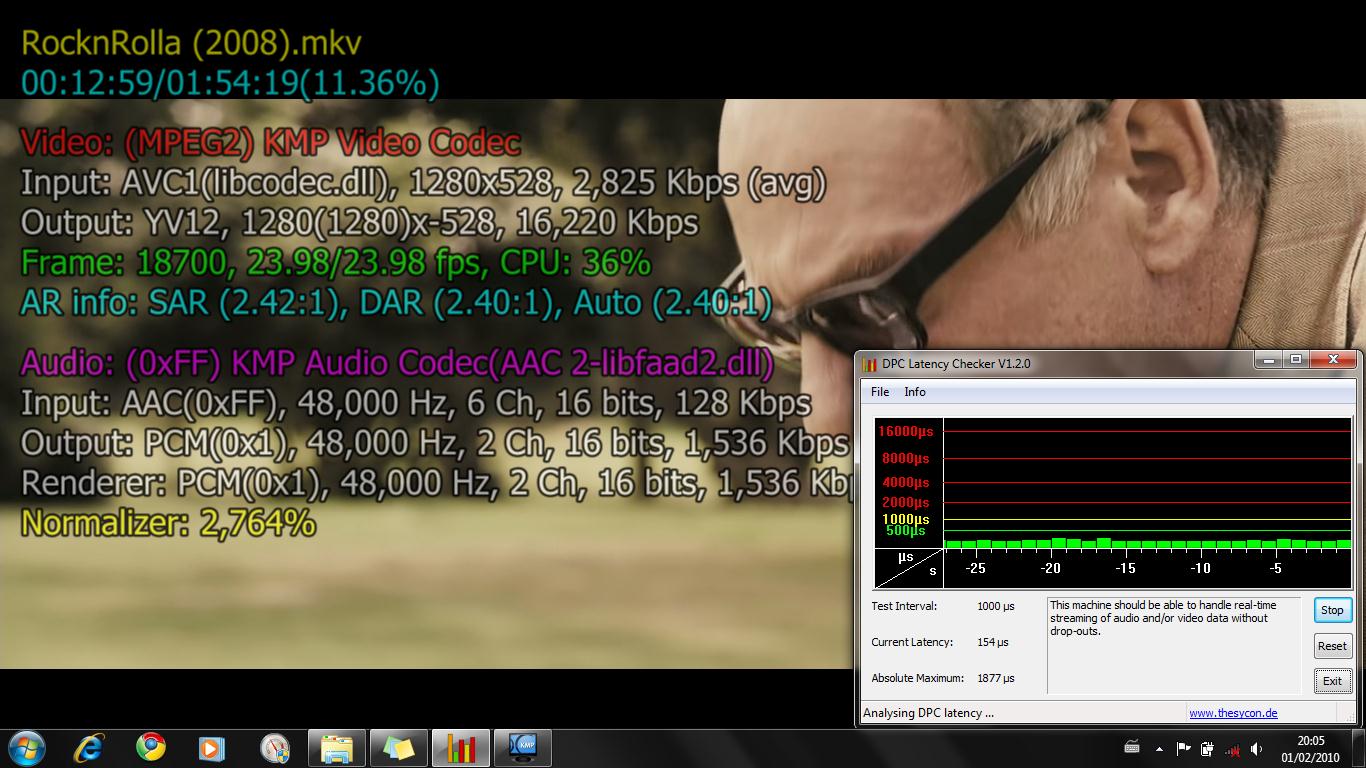Image resolution: width=1366 pixels, height=768 pixels.
Task: Open File menu in DPC Latency Checker
Action: (x=880, y=392)
